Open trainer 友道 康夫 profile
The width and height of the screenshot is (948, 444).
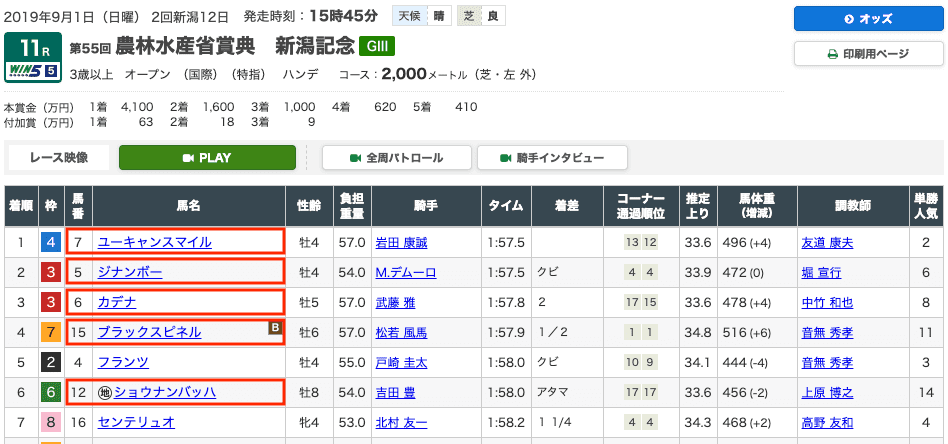[x=827, y=243]
